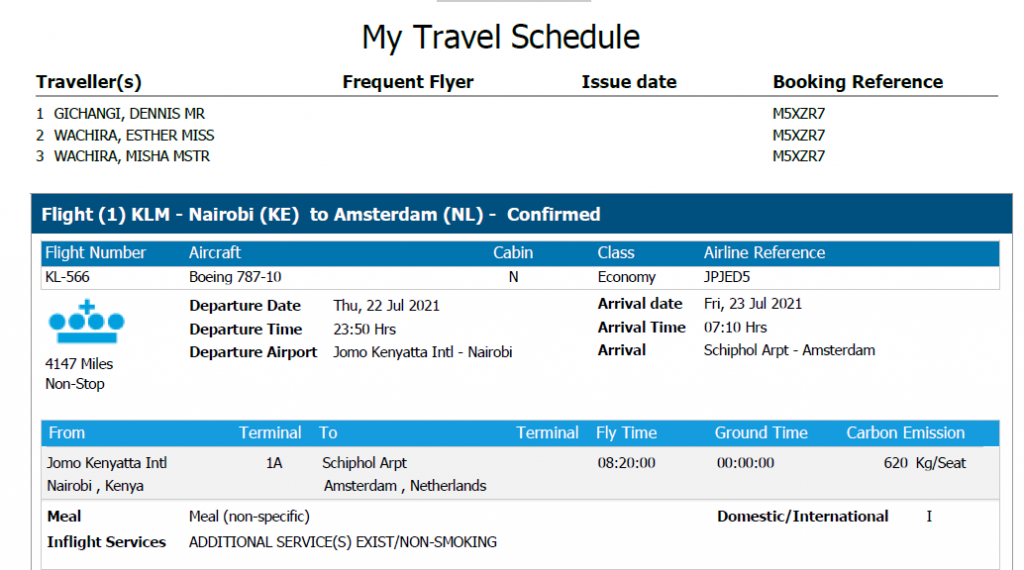Click the Booking Reference heading
Image resolution: width=1024 pixels, height=570 pixels.
pyautogui.click(x=857, y=82)
